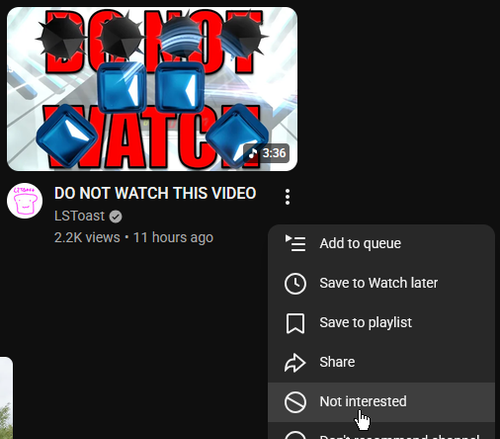The height and width of the screenshot is (439, 500).
Task: Select Add to queue menu entry
Action: (x=381, y=243)
